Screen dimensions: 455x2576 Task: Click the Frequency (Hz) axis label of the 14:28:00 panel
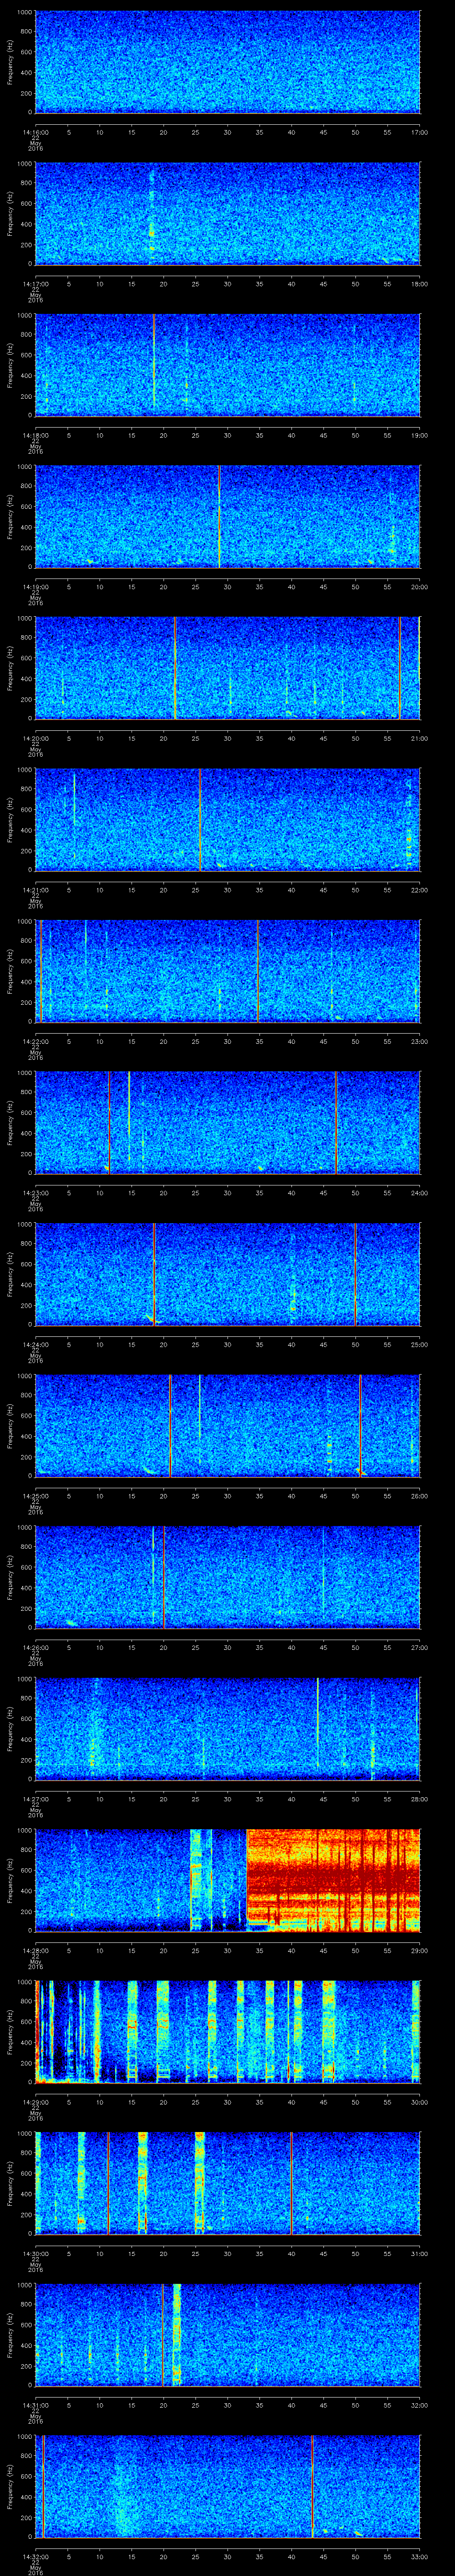(x=10, y=1881)
